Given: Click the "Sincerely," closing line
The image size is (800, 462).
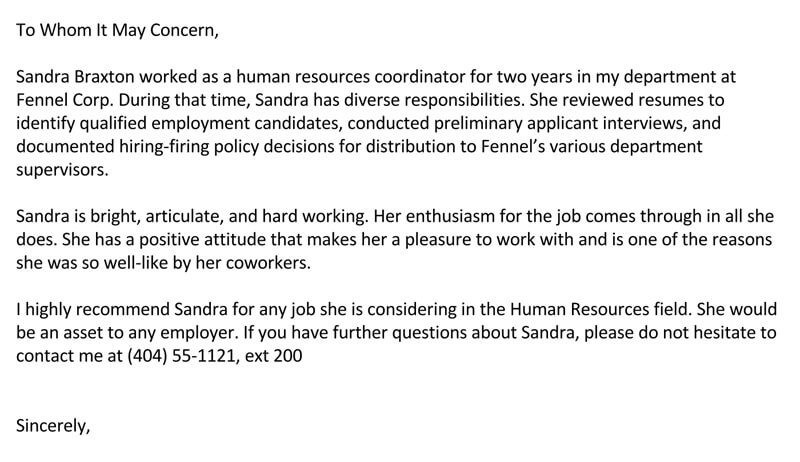Looking at the screenshot, I should (54, 426).
